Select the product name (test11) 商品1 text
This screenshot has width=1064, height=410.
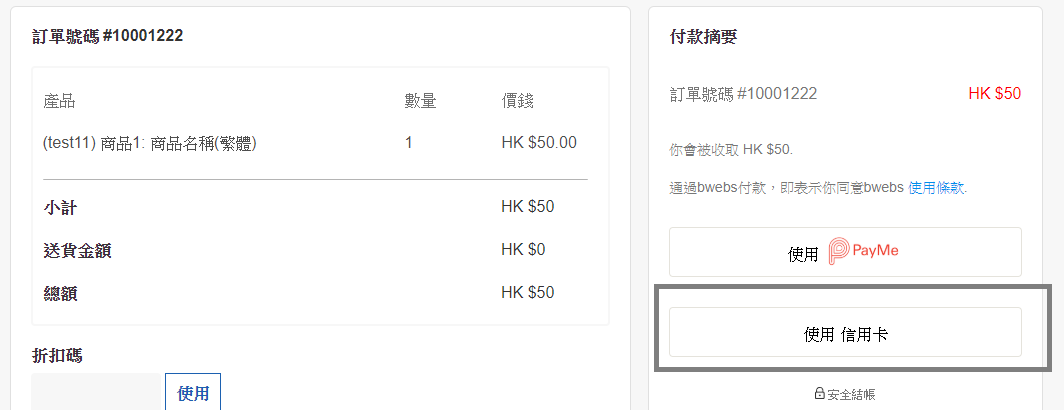tap(150, 143)
